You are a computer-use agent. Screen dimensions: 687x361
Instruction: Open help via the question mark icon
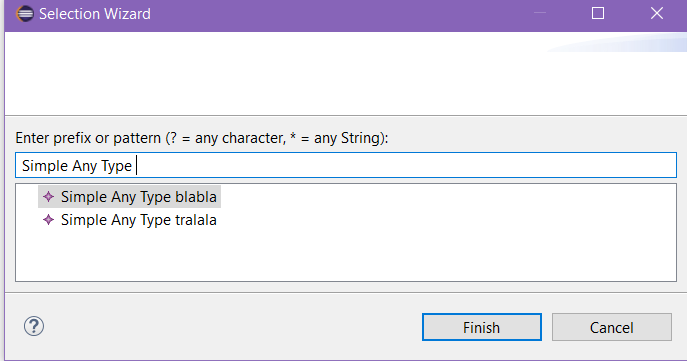coord(34,326)
